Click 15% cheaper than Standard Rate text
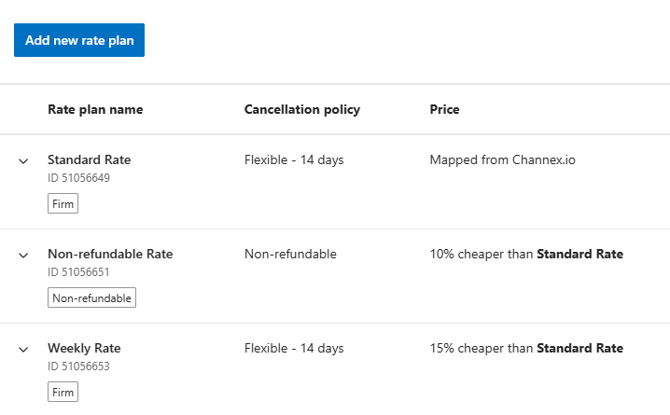 (x=526, y=348)
